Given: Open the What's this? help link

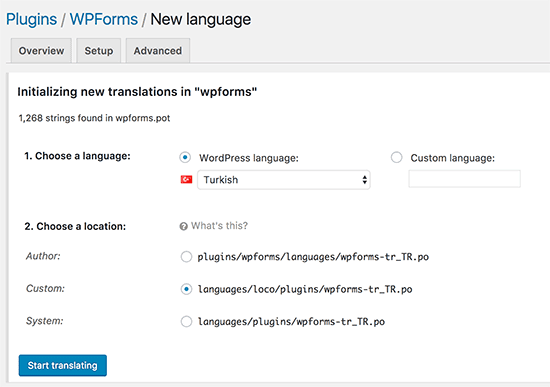Looking at the screenshot, I should 219,226.
